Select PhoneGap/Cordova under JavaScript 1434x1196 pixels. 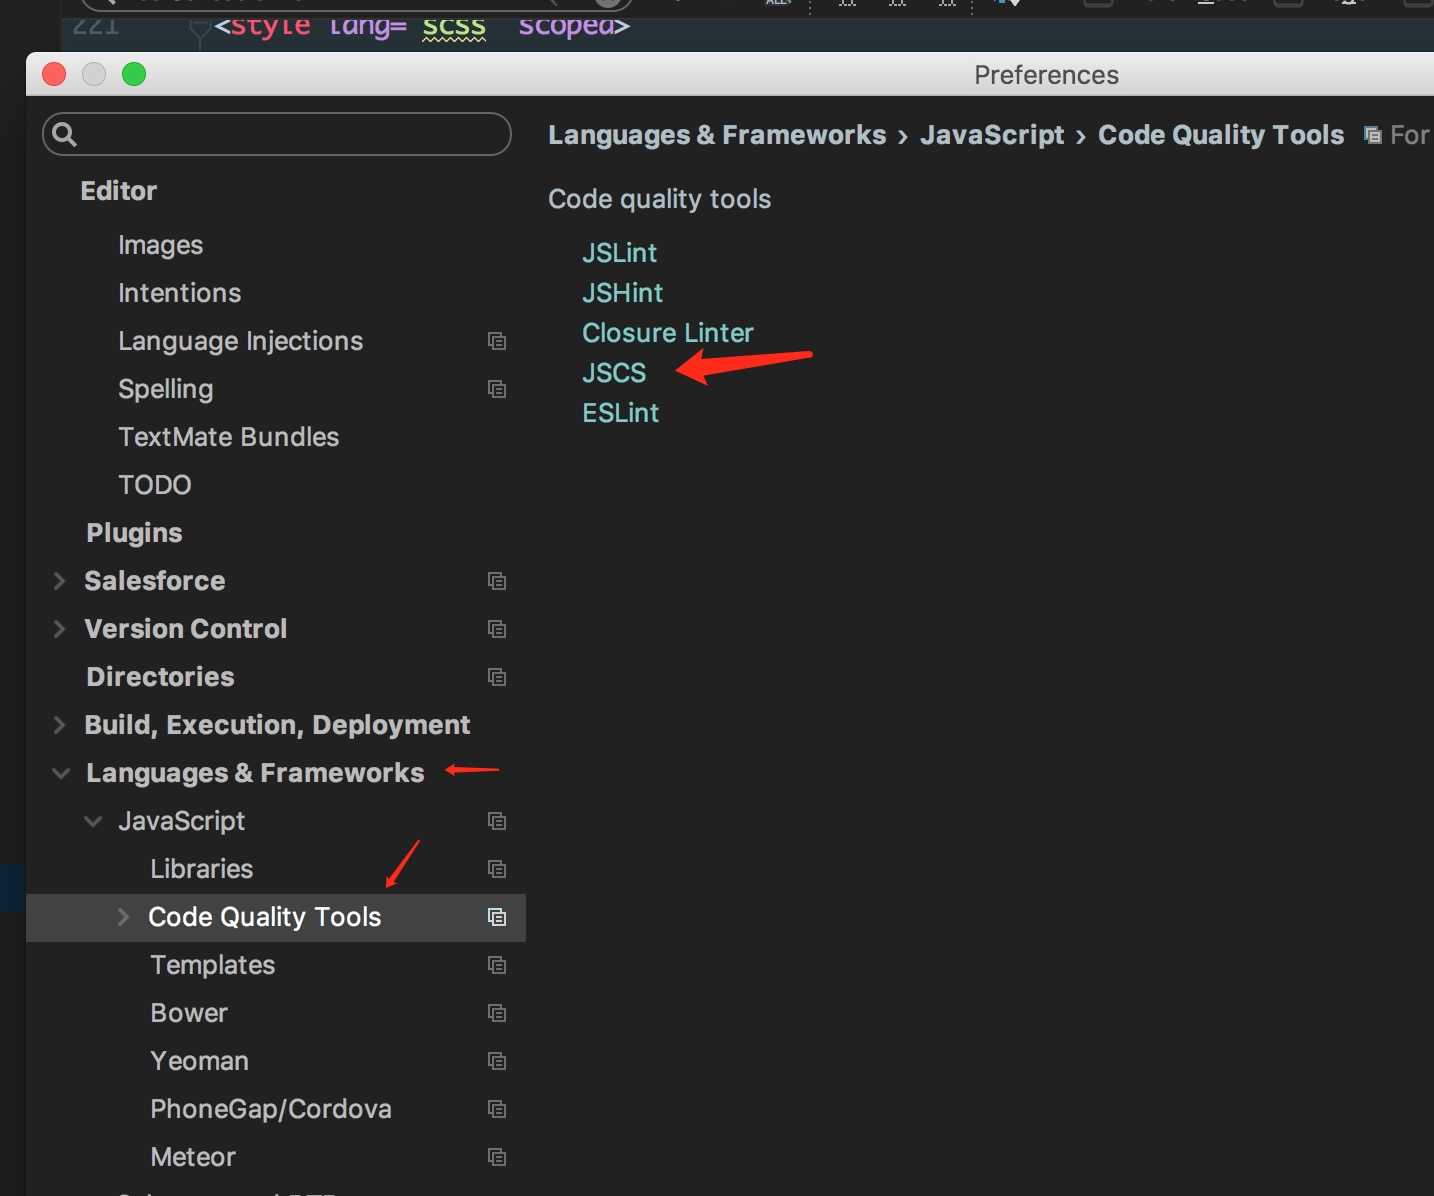pos(270,1109)
